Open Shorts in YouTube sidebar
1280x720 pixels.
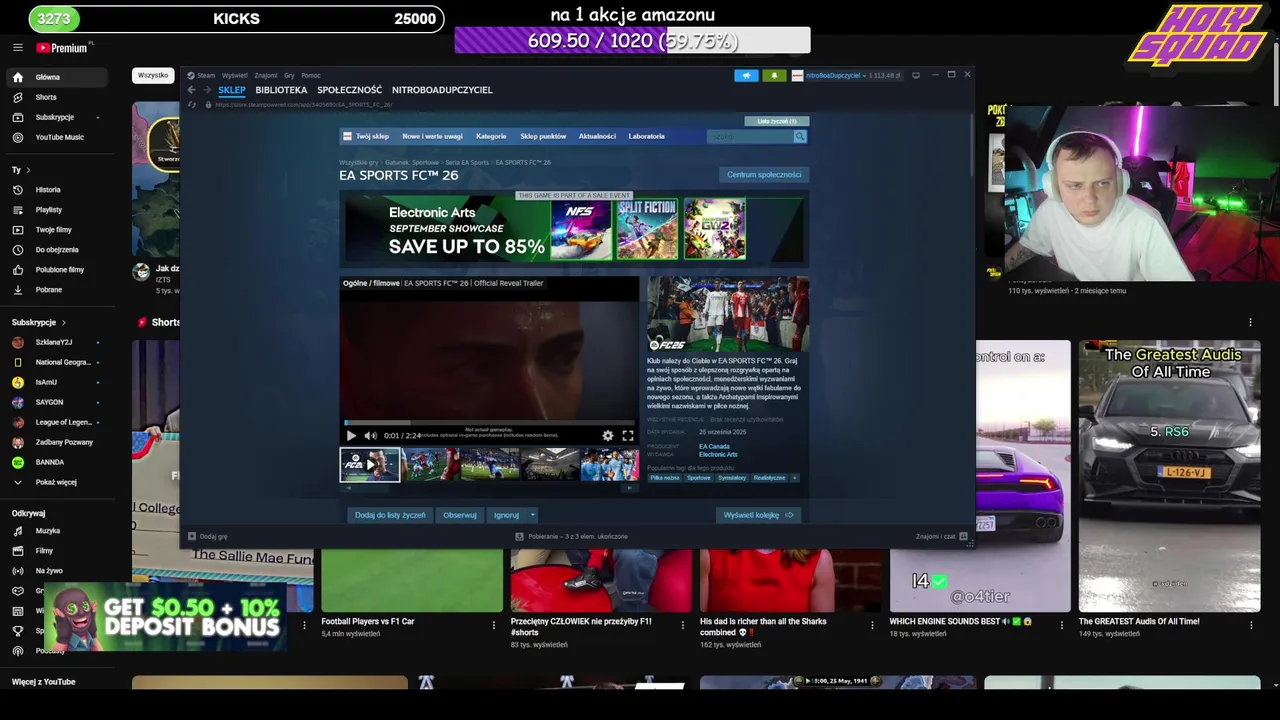57,97
